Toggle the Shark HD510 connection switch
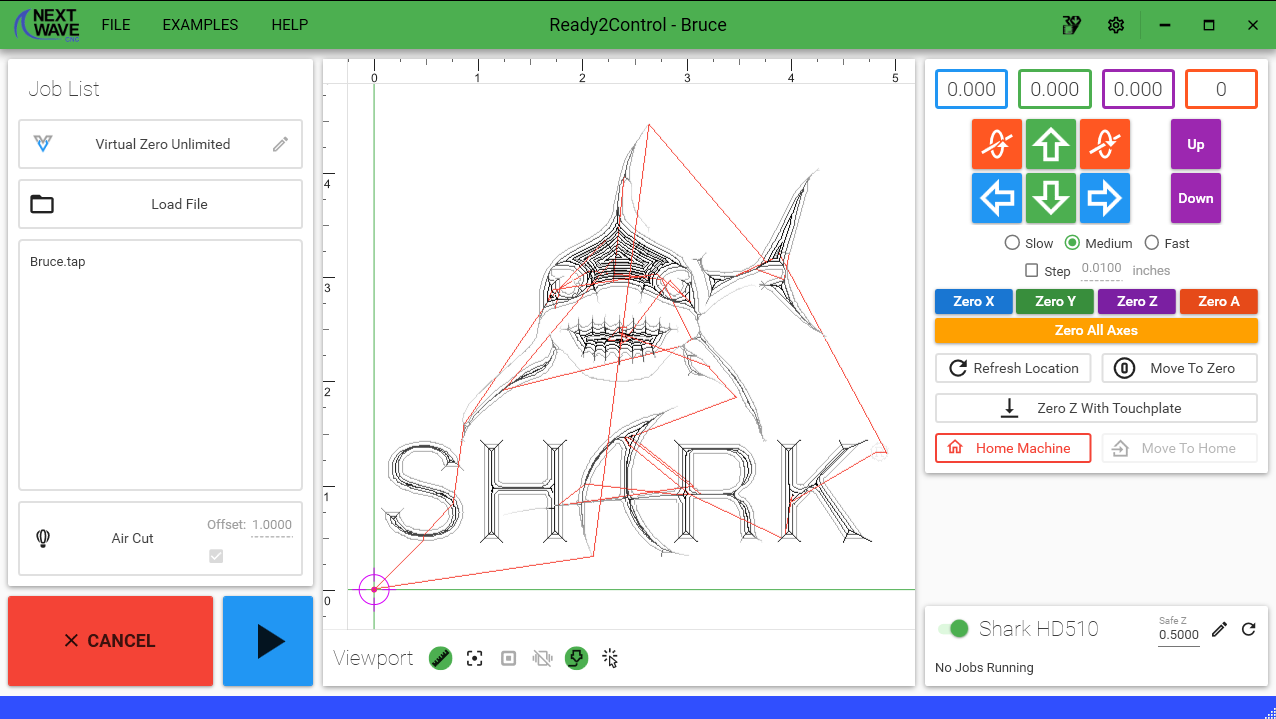Screen dimensions: 1276x719 951,629
